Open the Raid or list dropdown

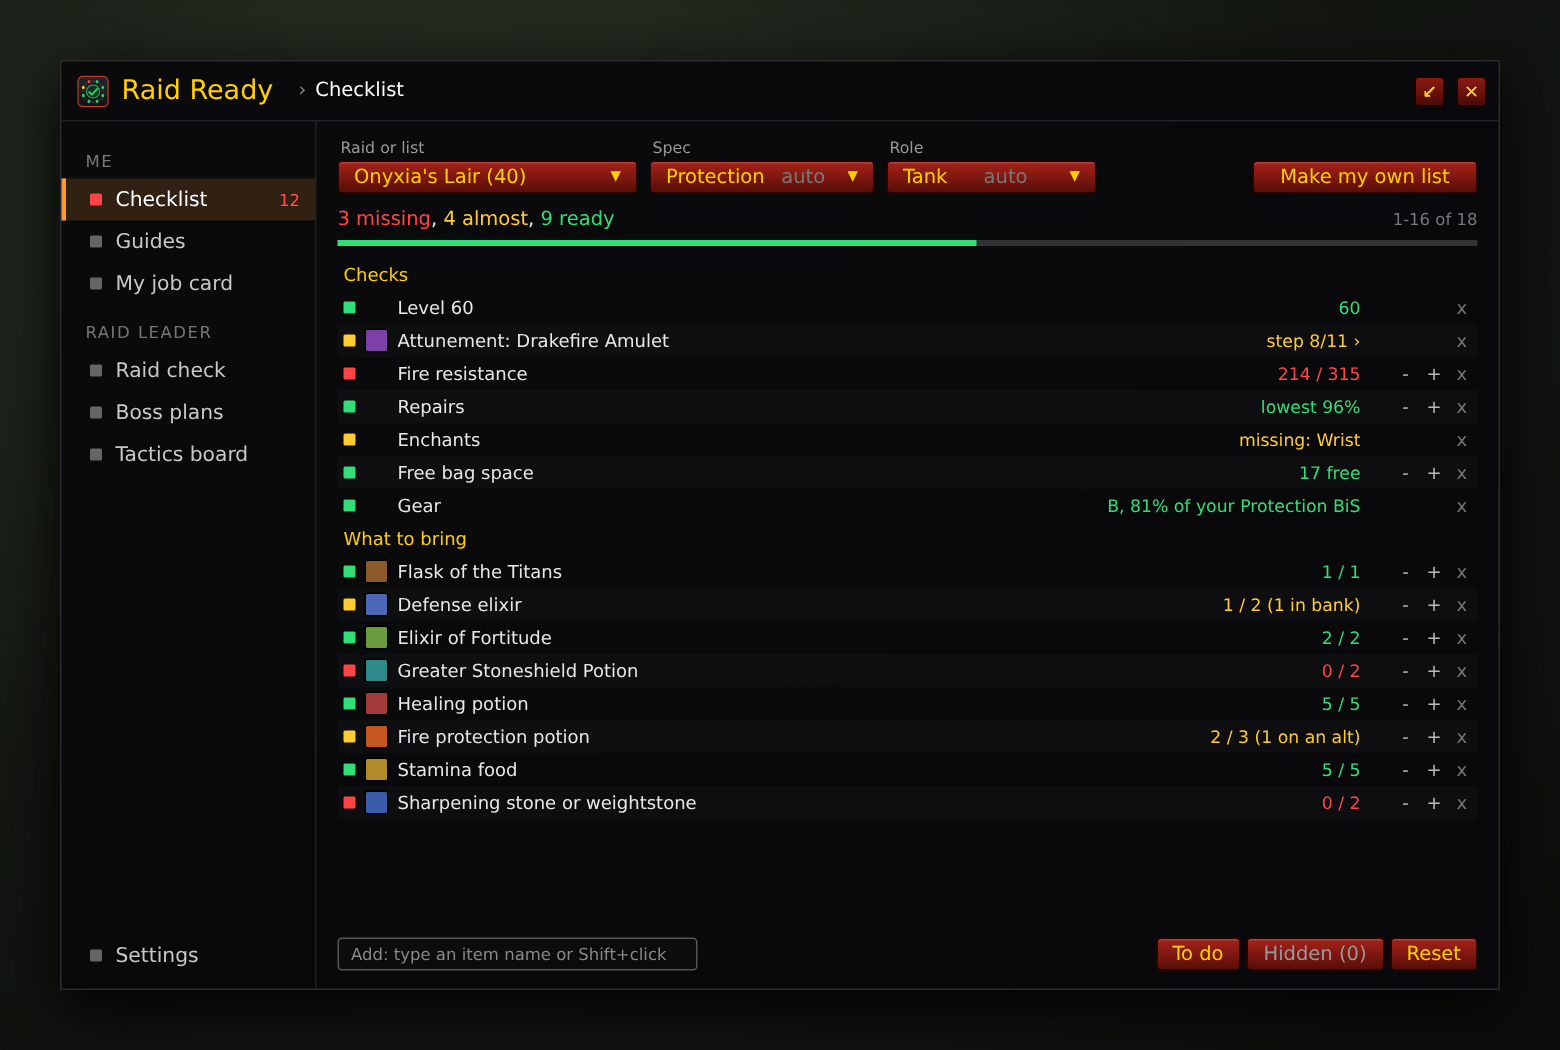tap(487, 177)
